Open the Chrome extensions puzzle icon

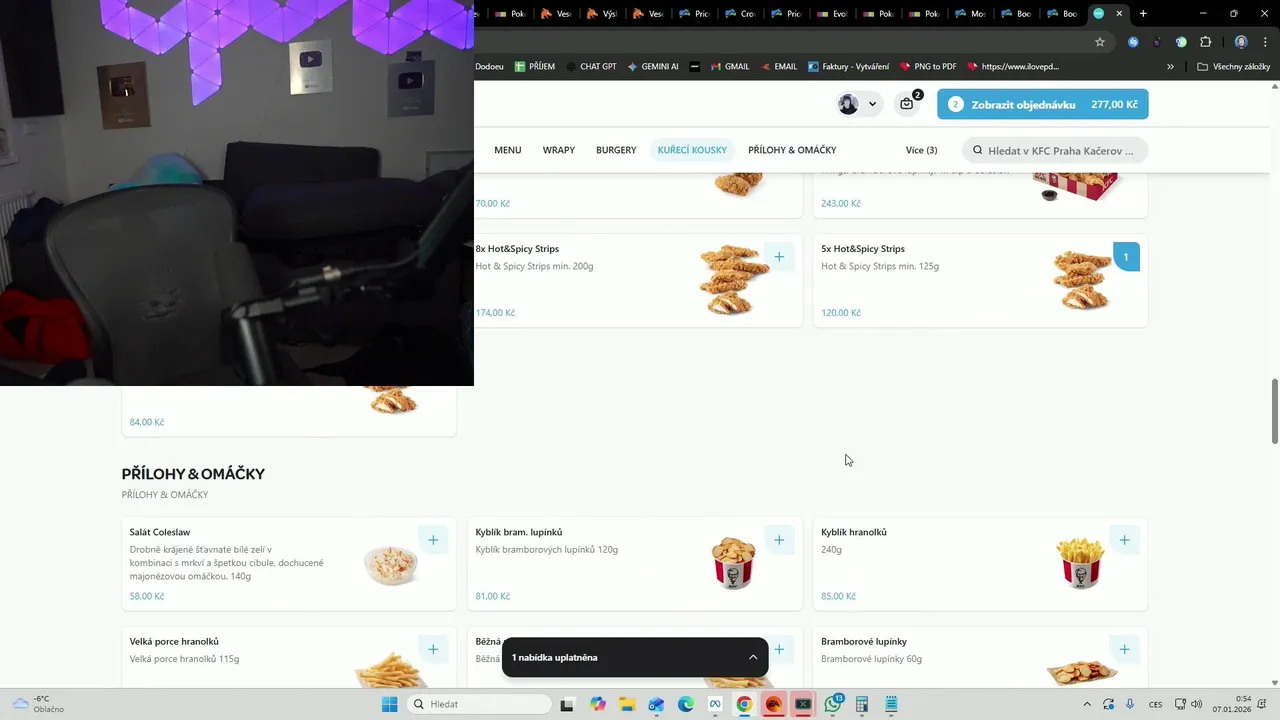(x=1205, y=42)
